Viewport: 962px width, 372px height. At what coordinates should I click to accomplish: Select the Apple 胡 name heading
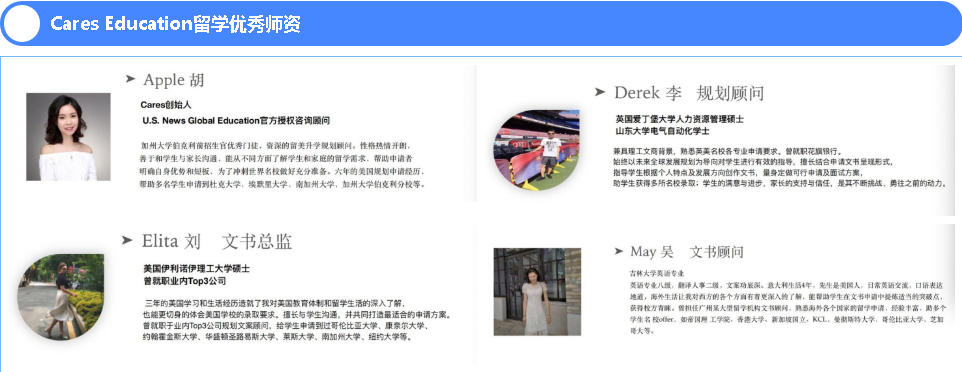tap(174, 79)
